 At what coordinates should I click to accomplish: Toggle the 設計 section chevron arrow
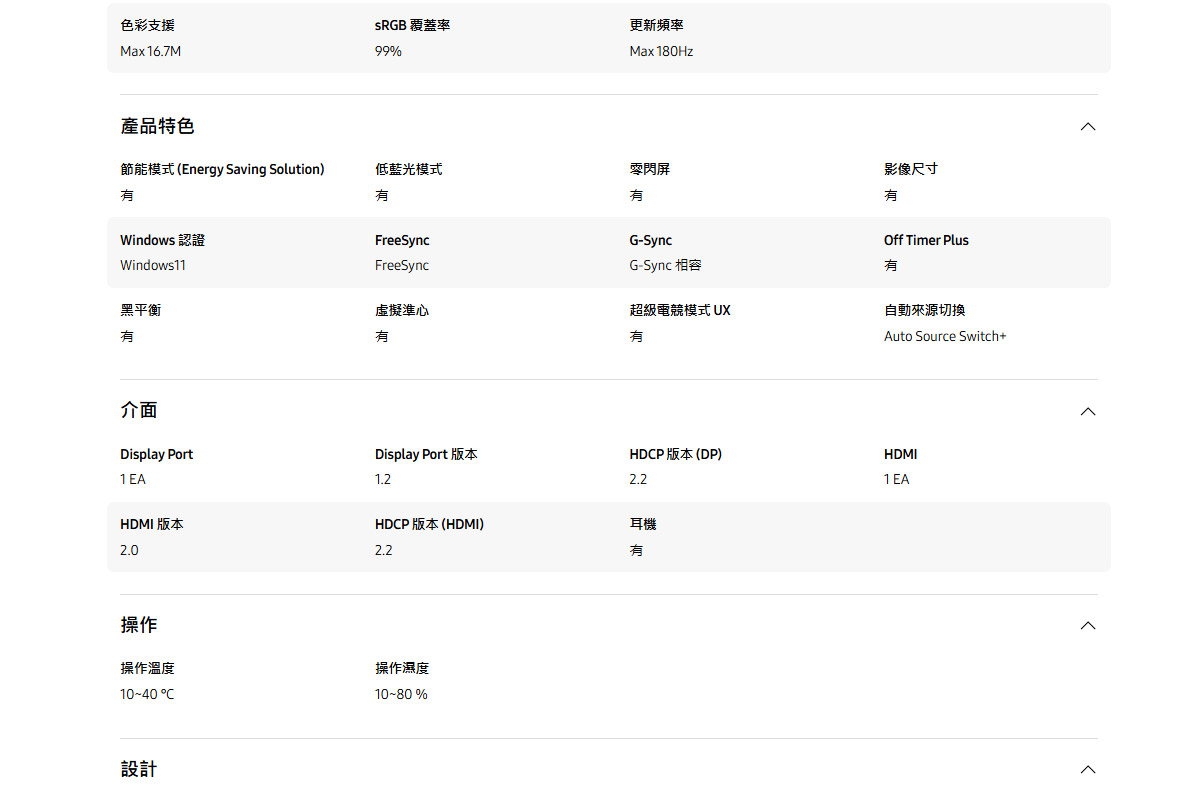point(1088,770)
